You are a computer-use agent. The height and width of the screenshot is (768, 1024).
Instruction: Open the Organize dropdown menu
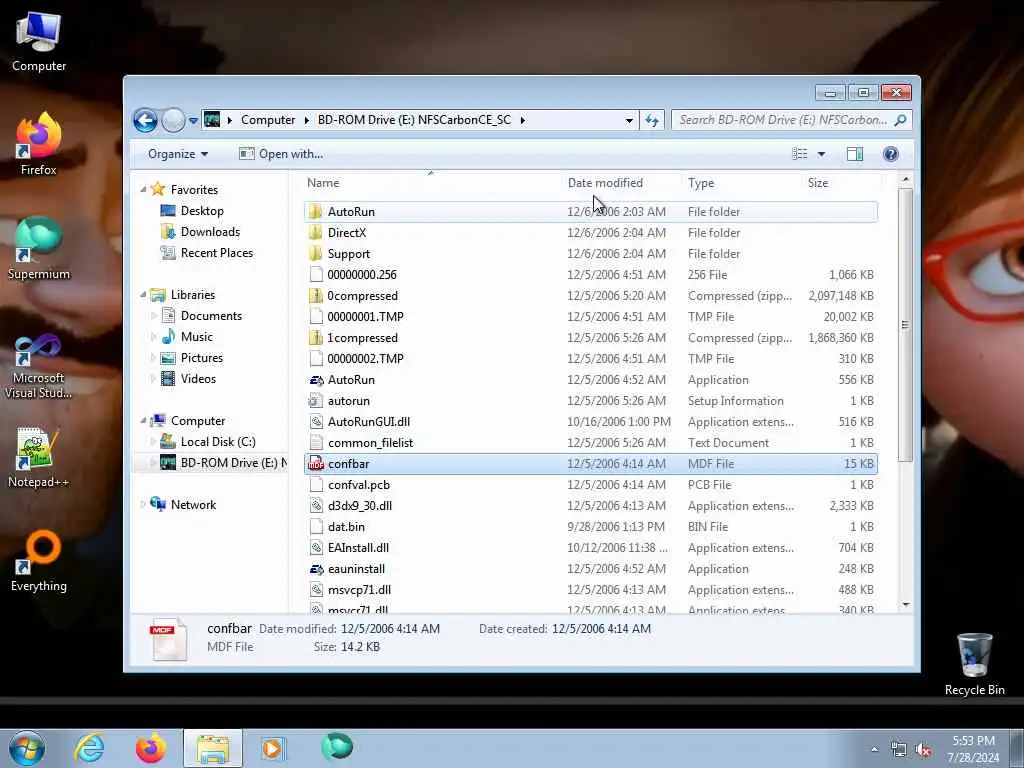point(178,154)
